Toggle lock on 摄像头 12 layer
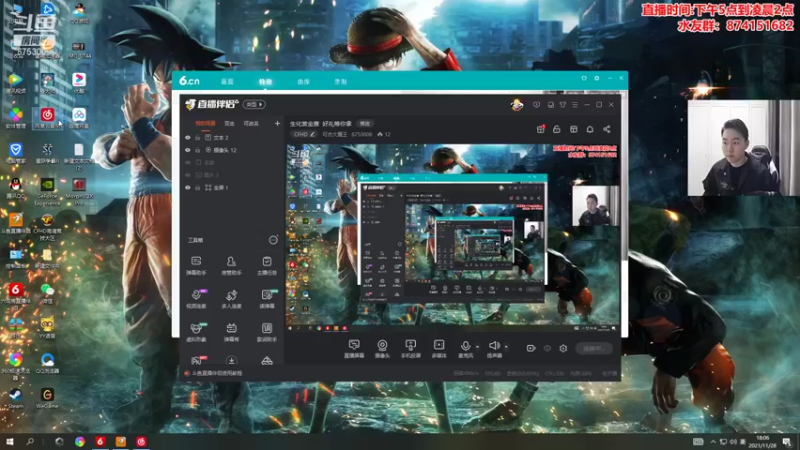Image resolution: width=800 pixels, height=450 pixels. 197,150
